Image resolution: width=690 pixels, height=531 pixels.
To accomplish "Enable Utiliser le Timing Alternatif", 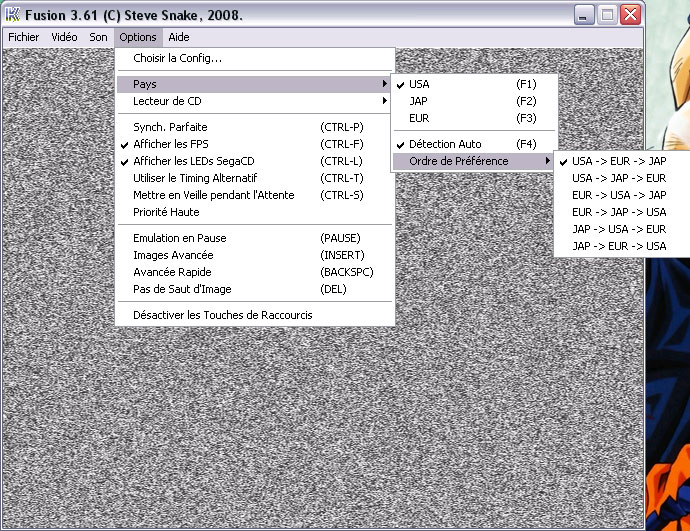I will [255, 178].
